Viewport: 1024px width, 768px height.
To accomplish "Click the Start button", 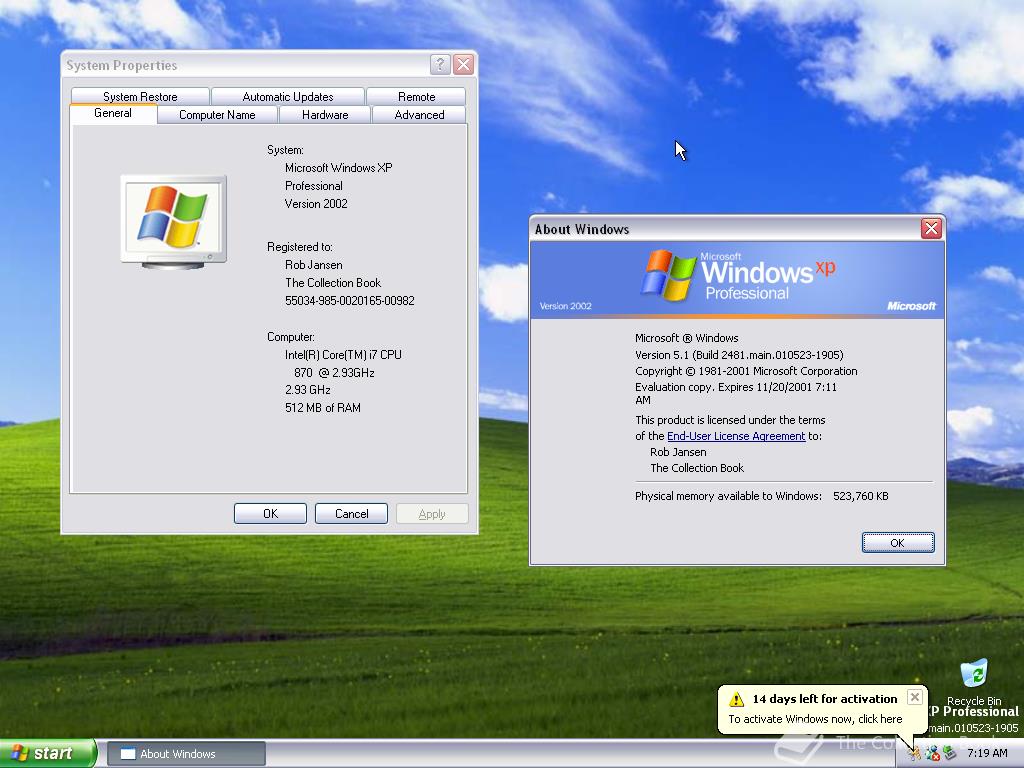I will point(48,753).
